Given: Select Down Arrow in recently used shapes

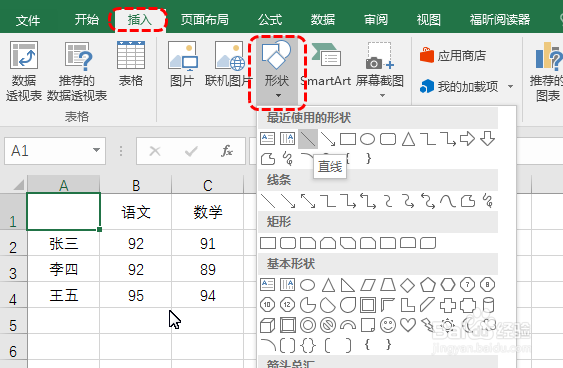Looking at the screenshot, I should [x=488, y=139].
